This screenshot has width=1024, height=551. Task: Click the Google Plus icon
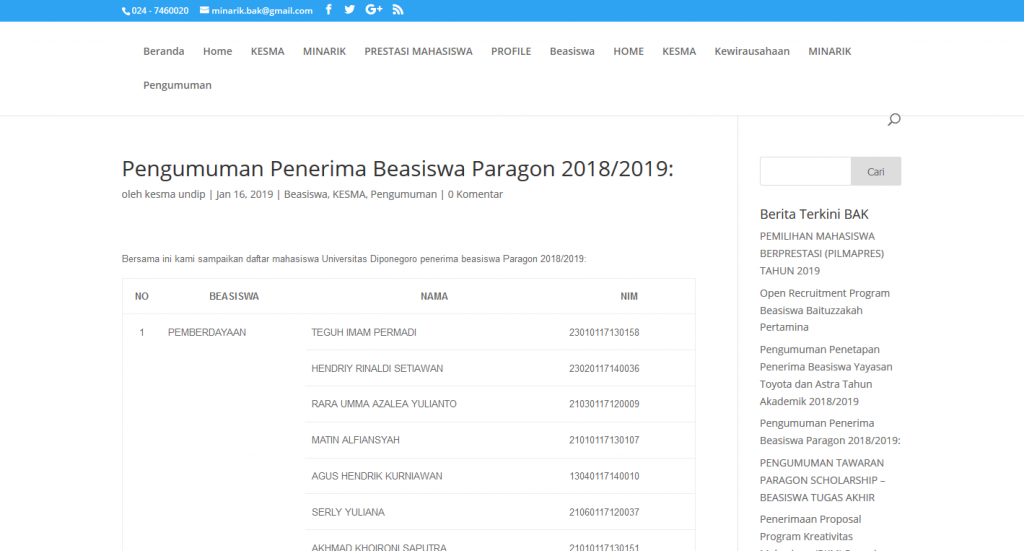pyautogui.click(x=374, y=10)
